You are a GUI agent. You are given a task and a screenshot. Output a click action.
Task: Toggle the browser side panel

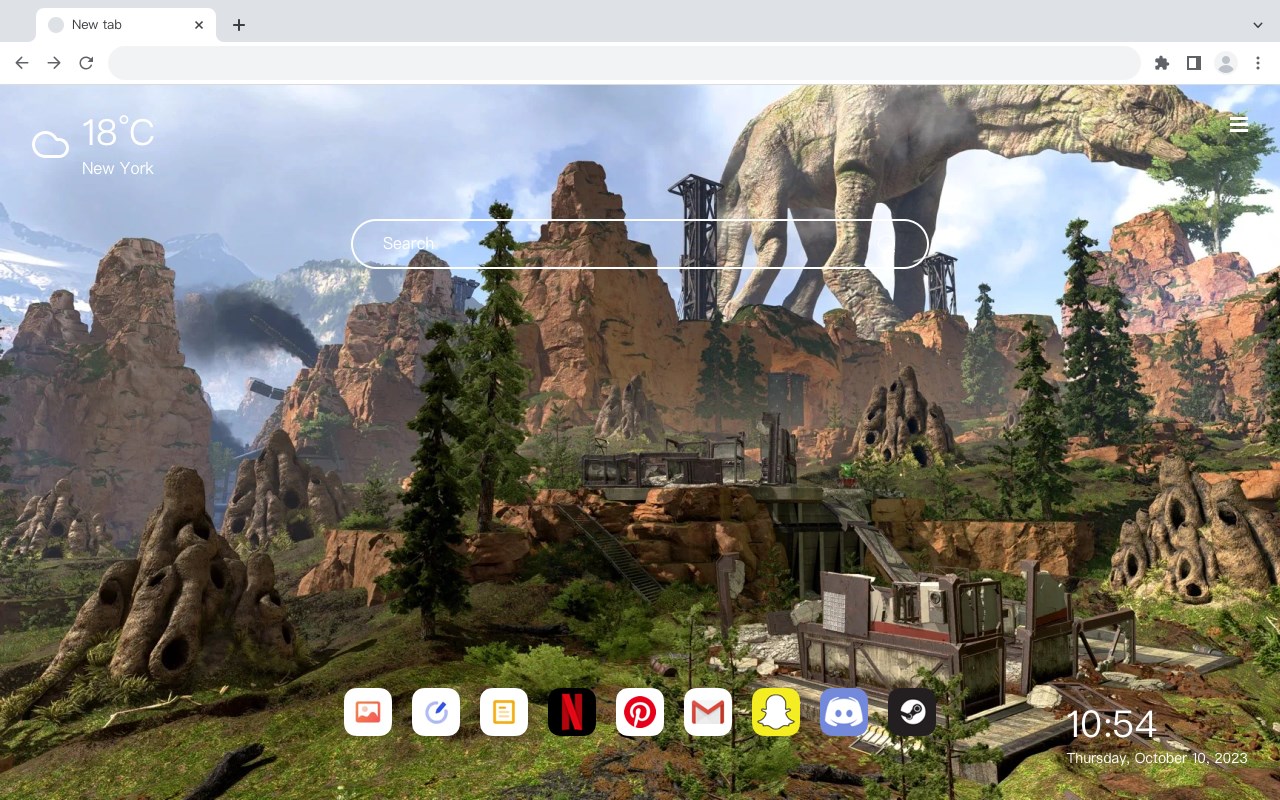pyautogui.click(x=1194, y=63)
